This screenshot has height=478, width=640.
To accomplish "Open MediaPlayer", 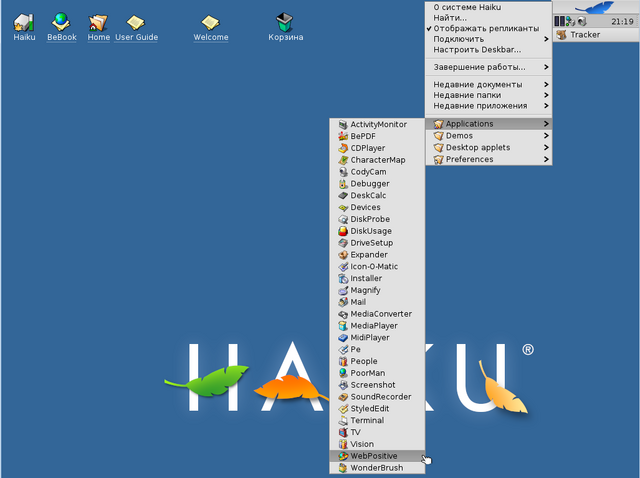I will pos(377,326).
